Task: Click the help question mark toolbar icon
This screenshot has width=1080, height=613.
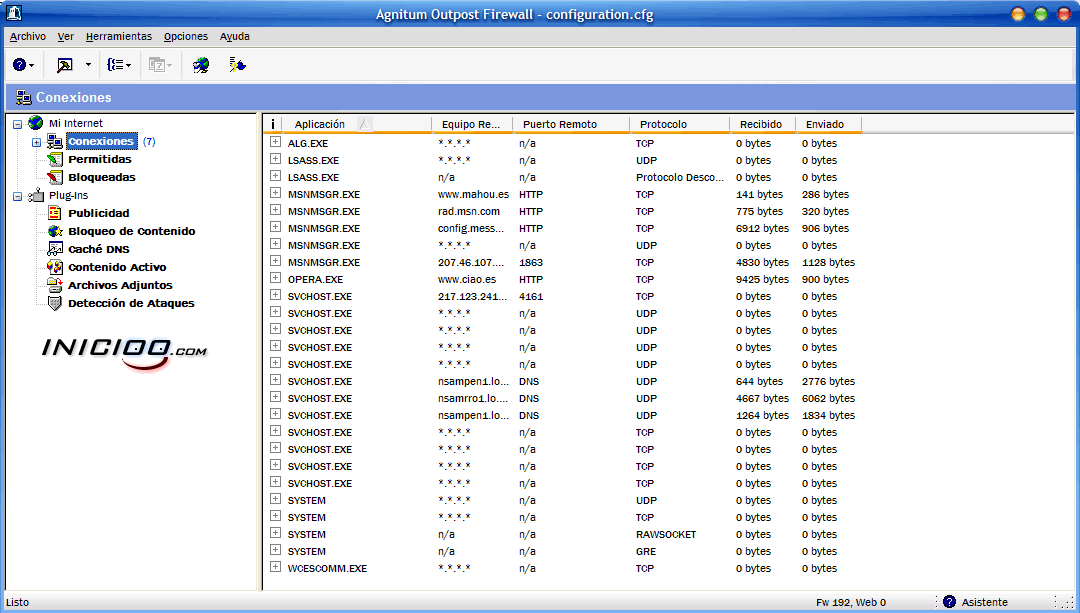Action: 19,65
